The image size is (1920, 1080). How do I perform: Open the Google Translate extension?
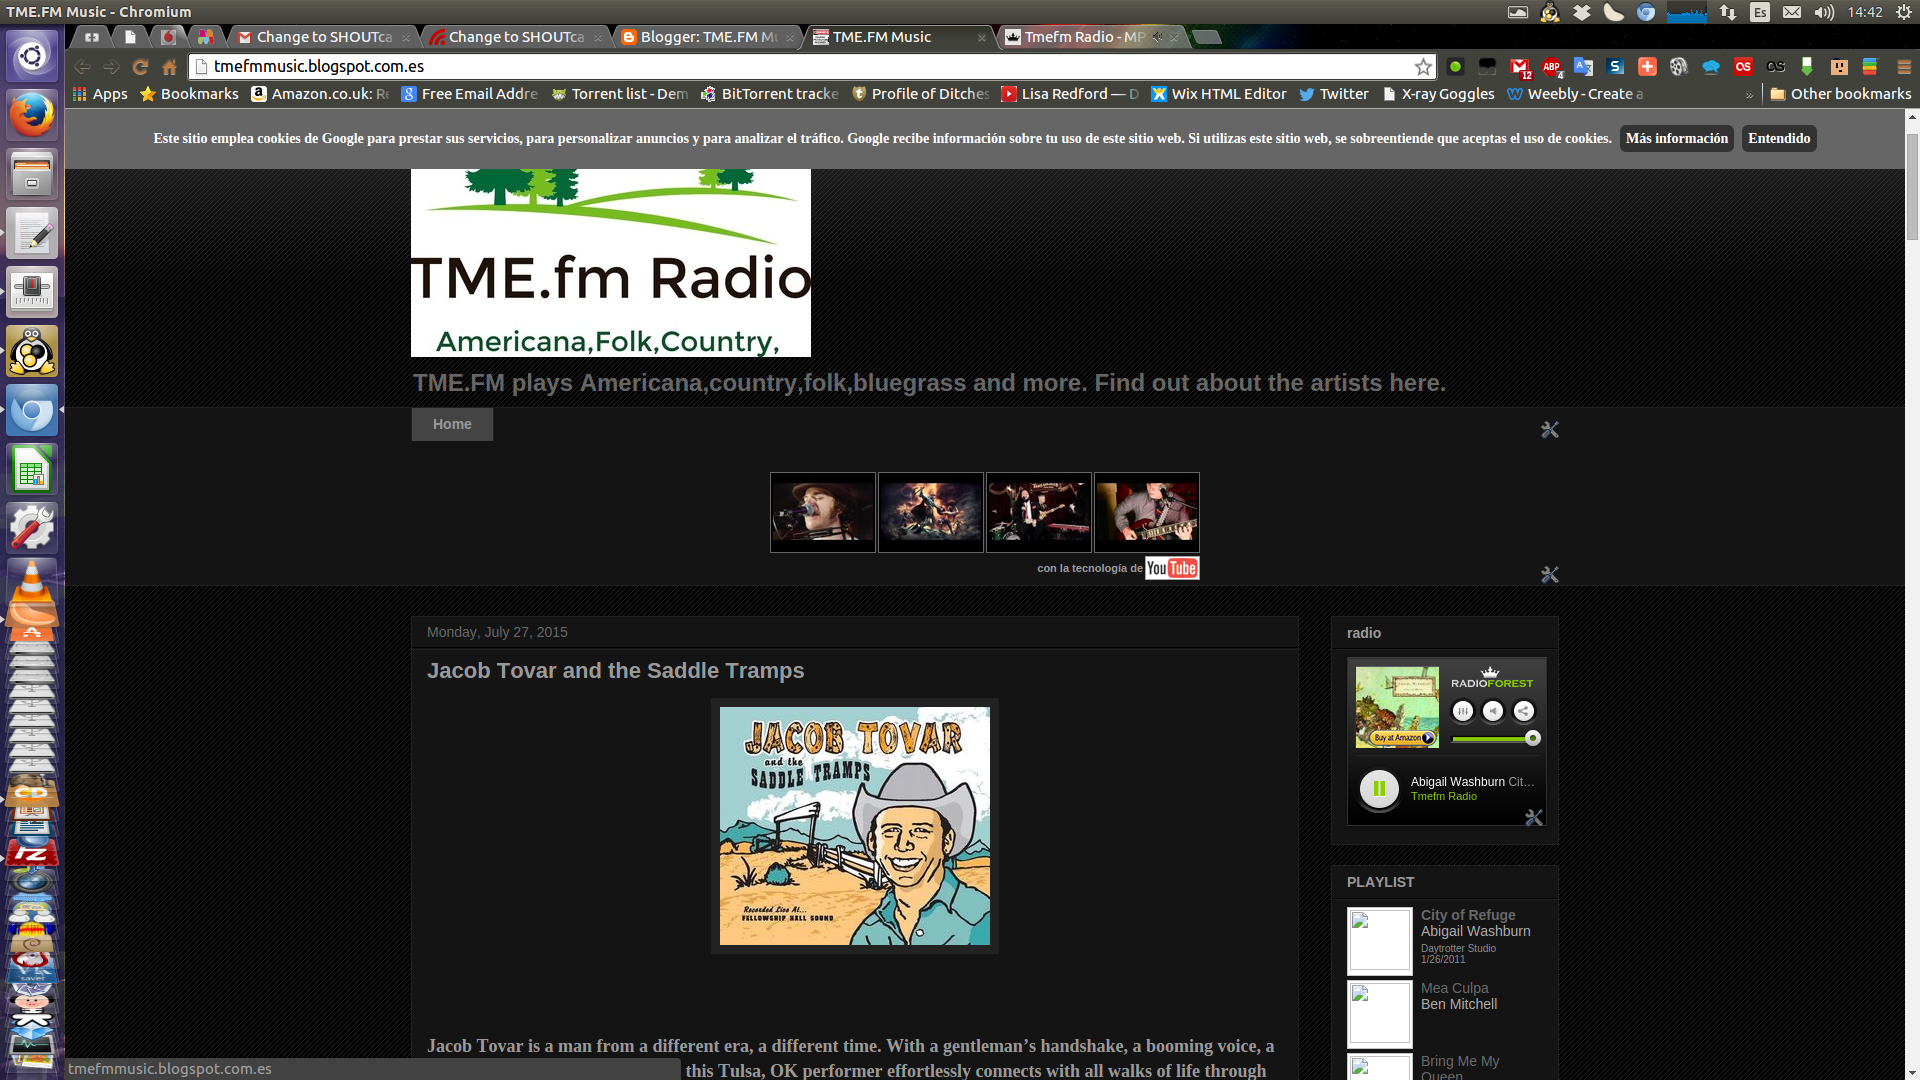1583,67
